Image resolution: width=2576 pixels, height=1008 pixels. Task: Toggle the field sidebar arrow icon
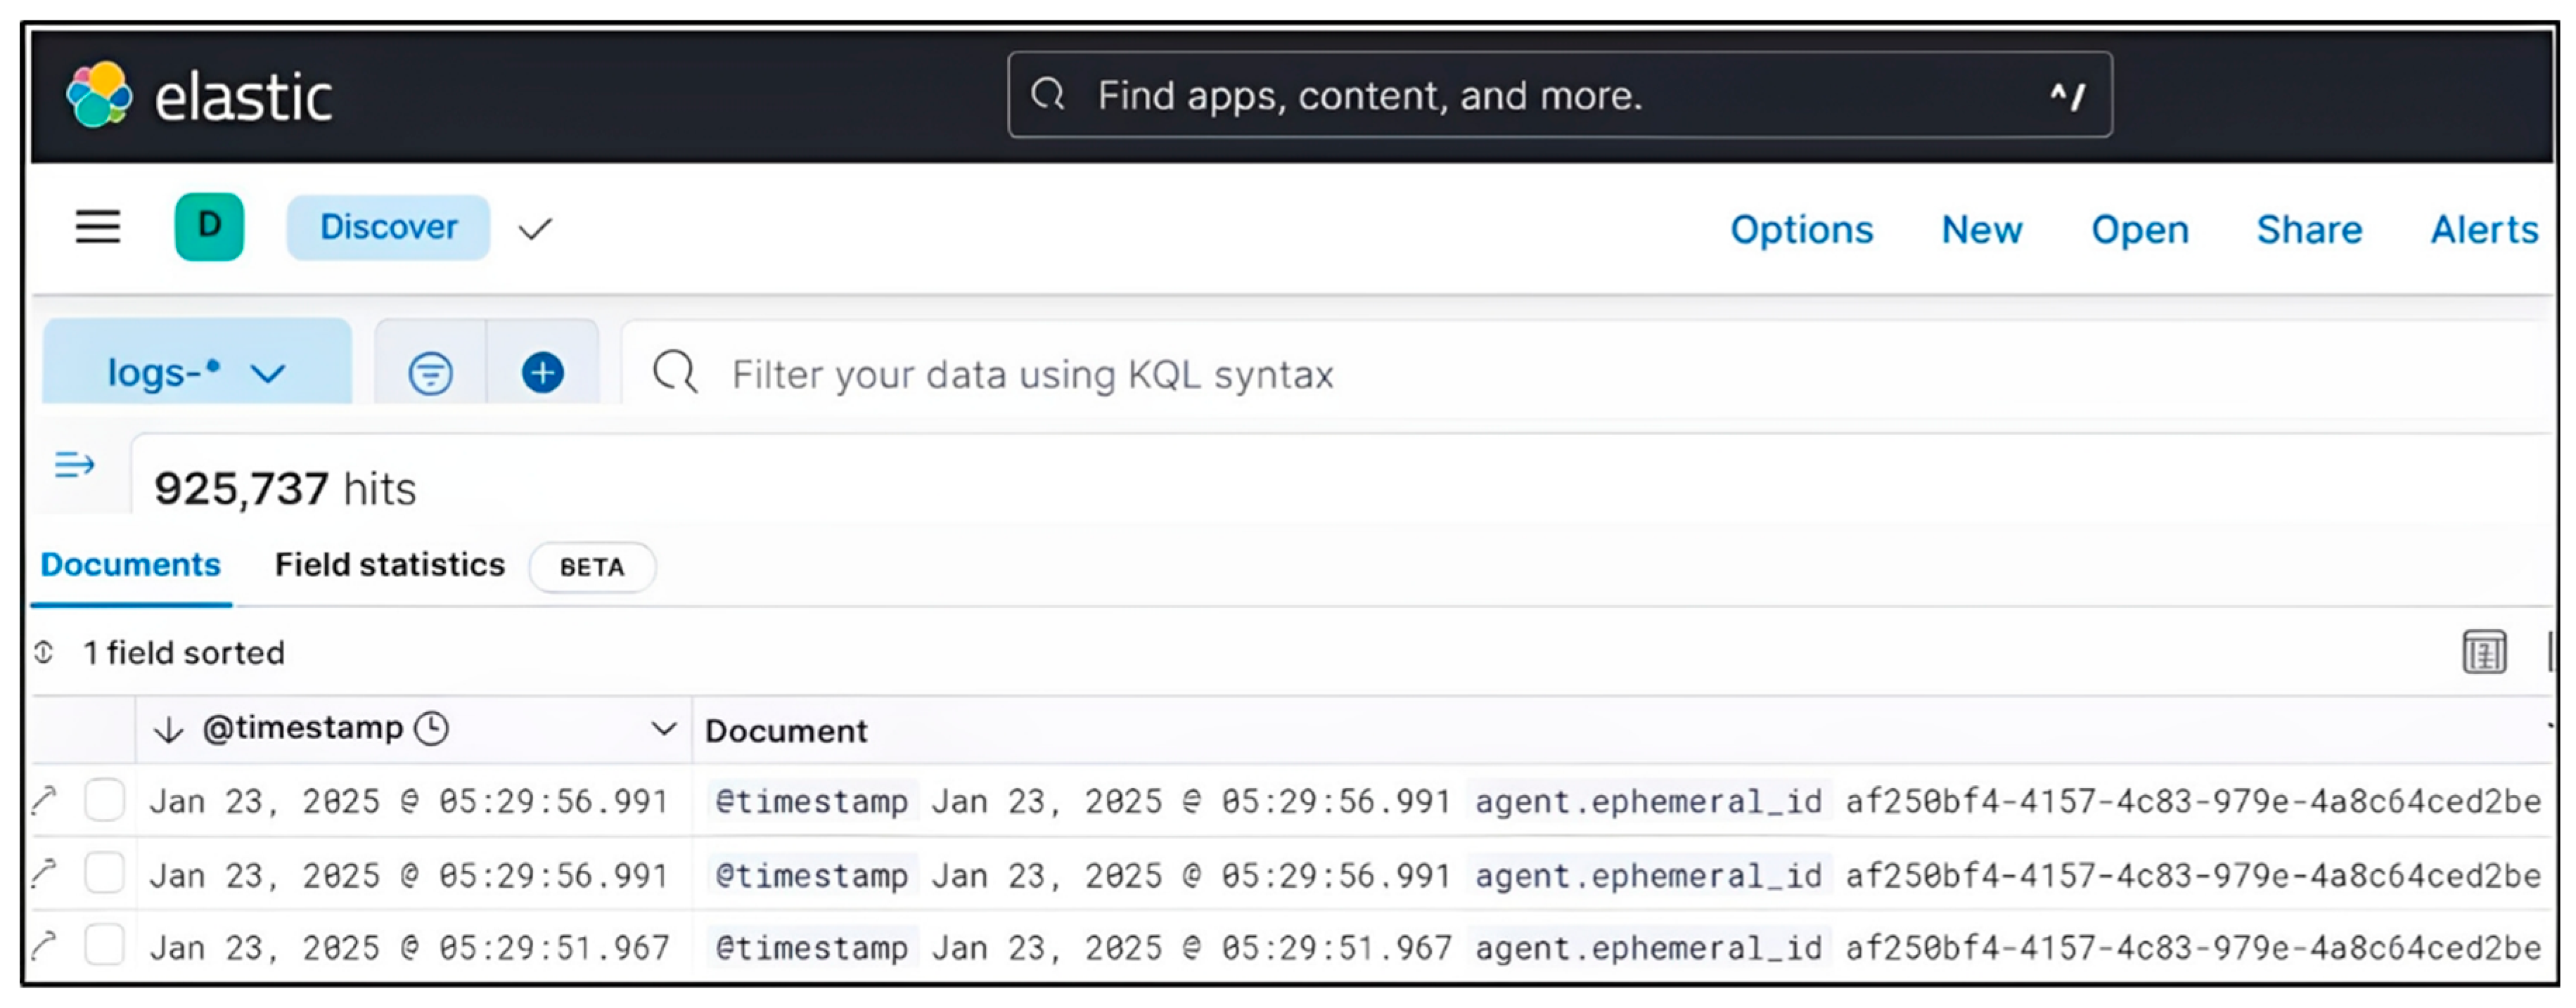tap(74, 465)
